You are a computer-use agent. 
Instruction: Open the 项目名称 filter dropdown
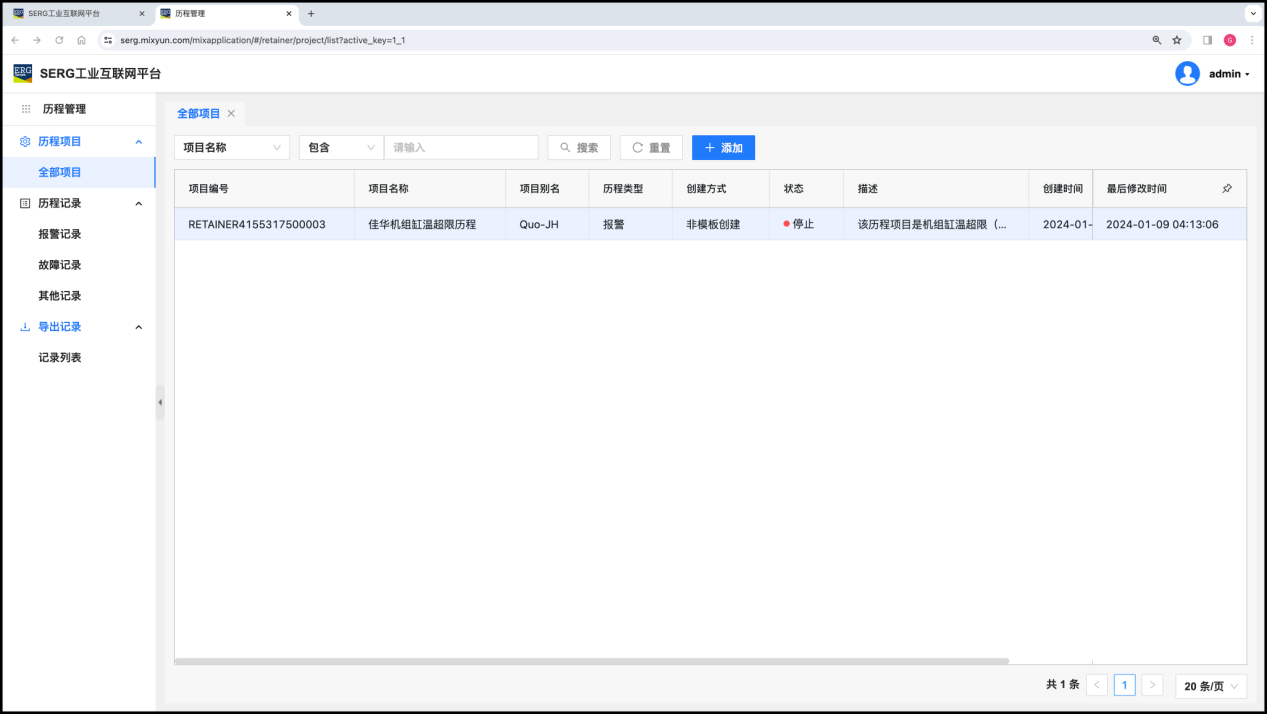(x=232, y=148)
